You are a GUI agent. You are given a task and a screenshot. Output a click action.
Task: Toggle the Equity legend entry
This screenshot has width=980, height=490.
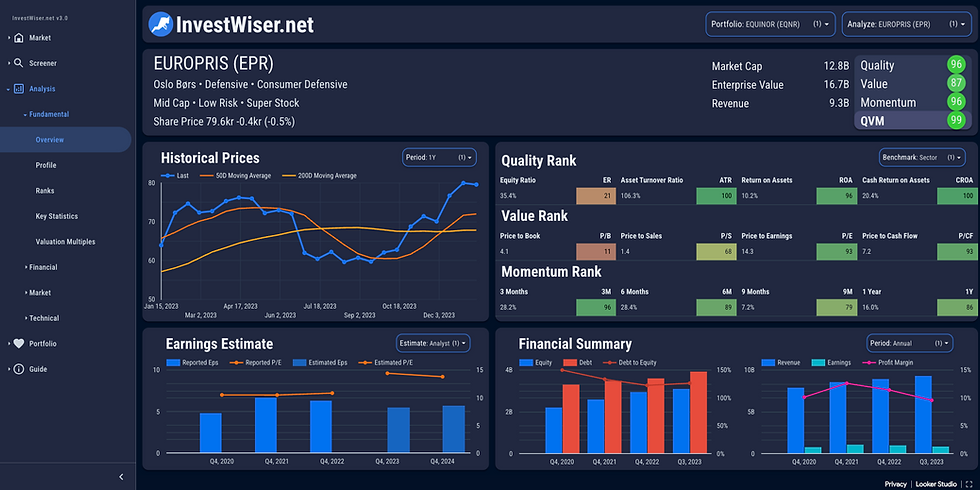[536, 362]
